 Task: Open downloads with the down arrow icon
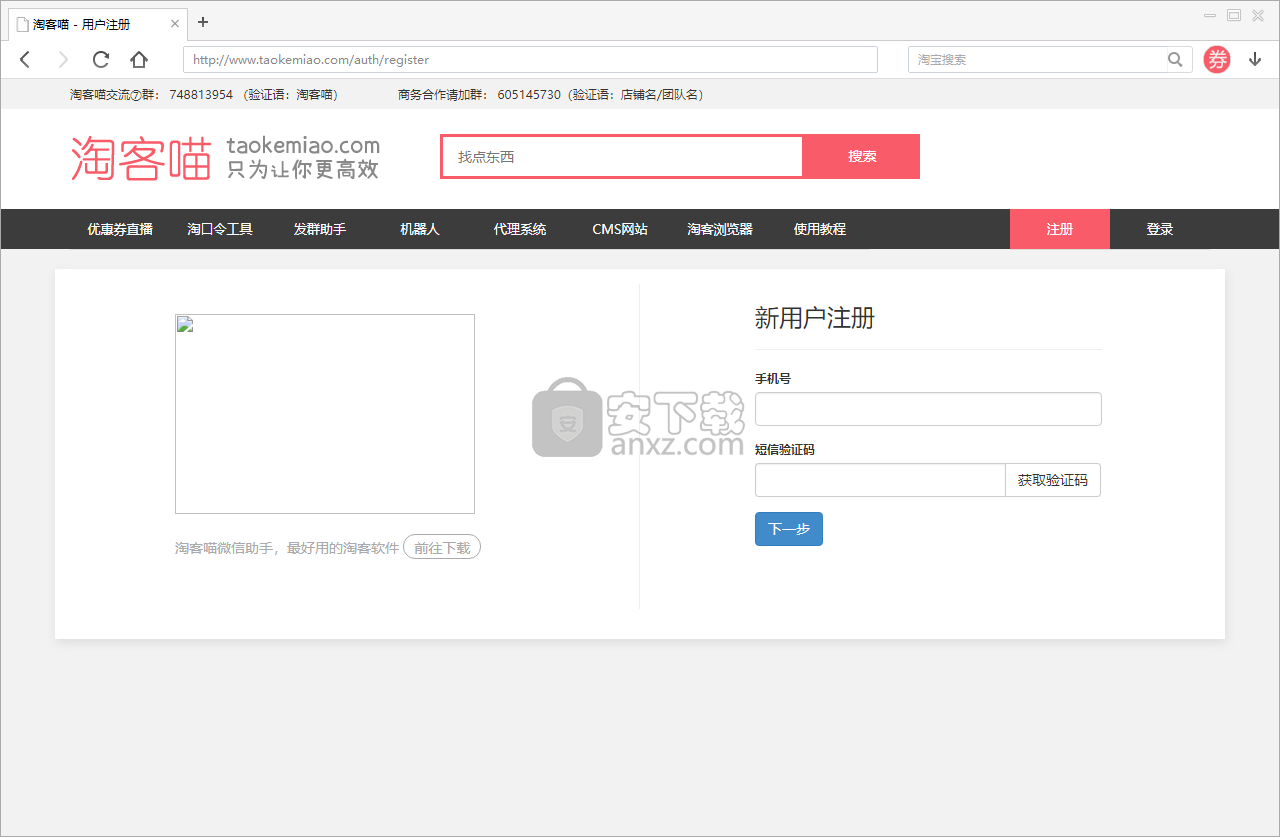pos(1255,59)
